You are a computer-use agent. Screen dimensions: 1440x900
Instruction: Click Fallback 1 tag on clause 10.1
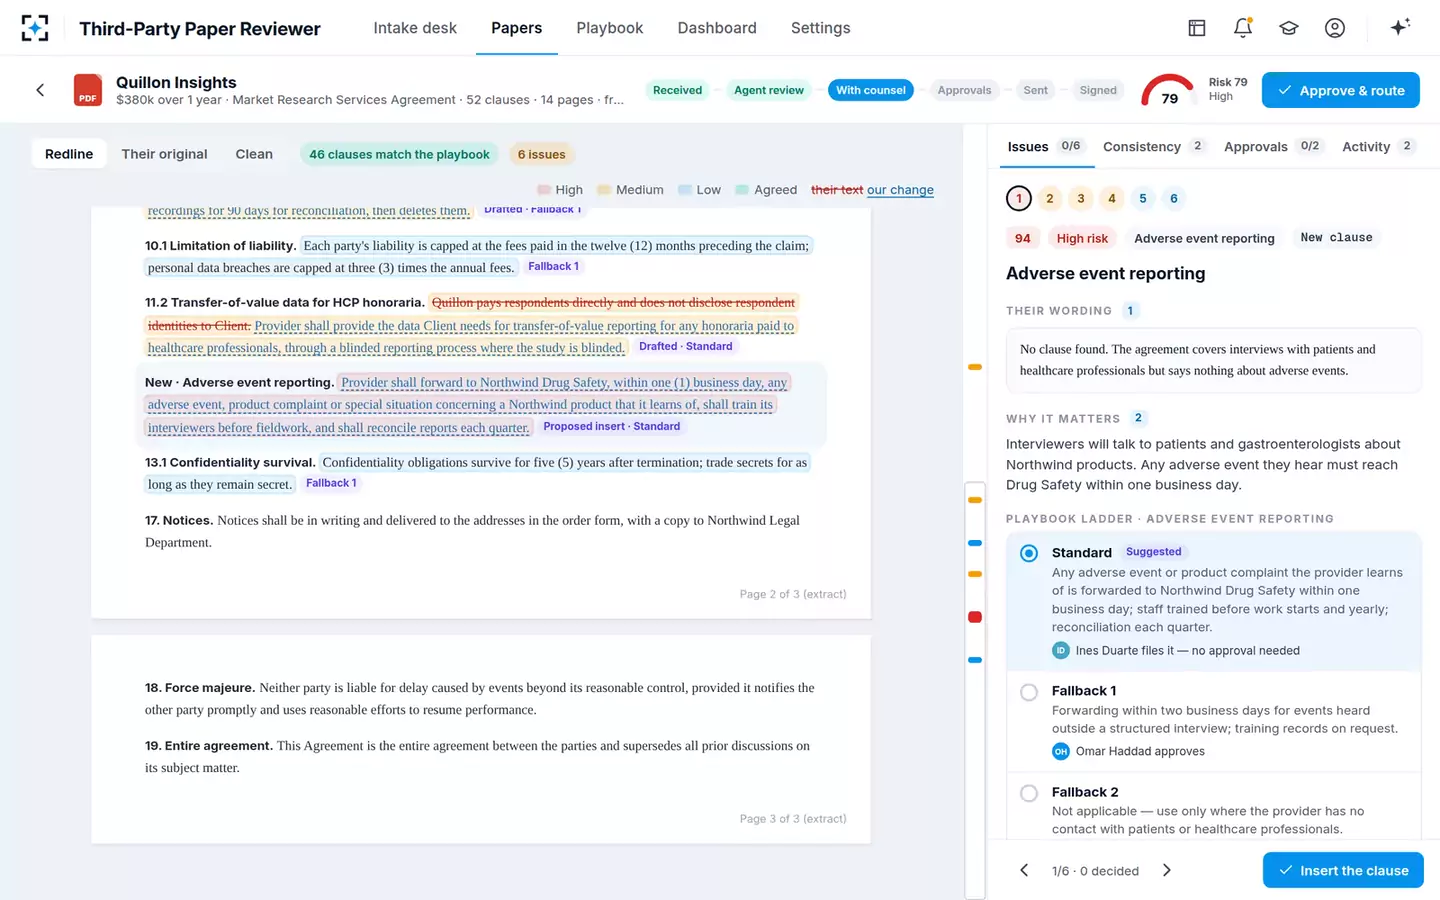coord(553,266)
